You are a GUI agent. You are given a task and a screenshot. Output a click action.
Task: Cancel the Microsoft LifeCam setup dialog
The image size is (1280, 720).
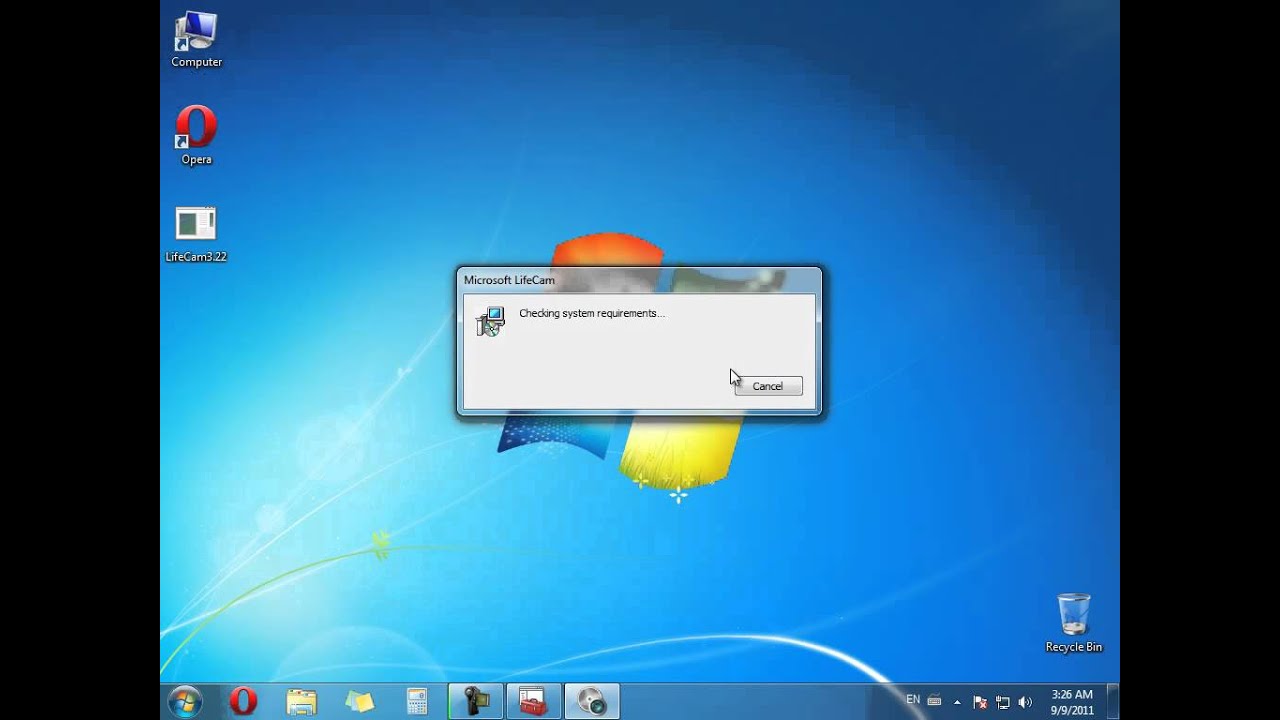768,386
